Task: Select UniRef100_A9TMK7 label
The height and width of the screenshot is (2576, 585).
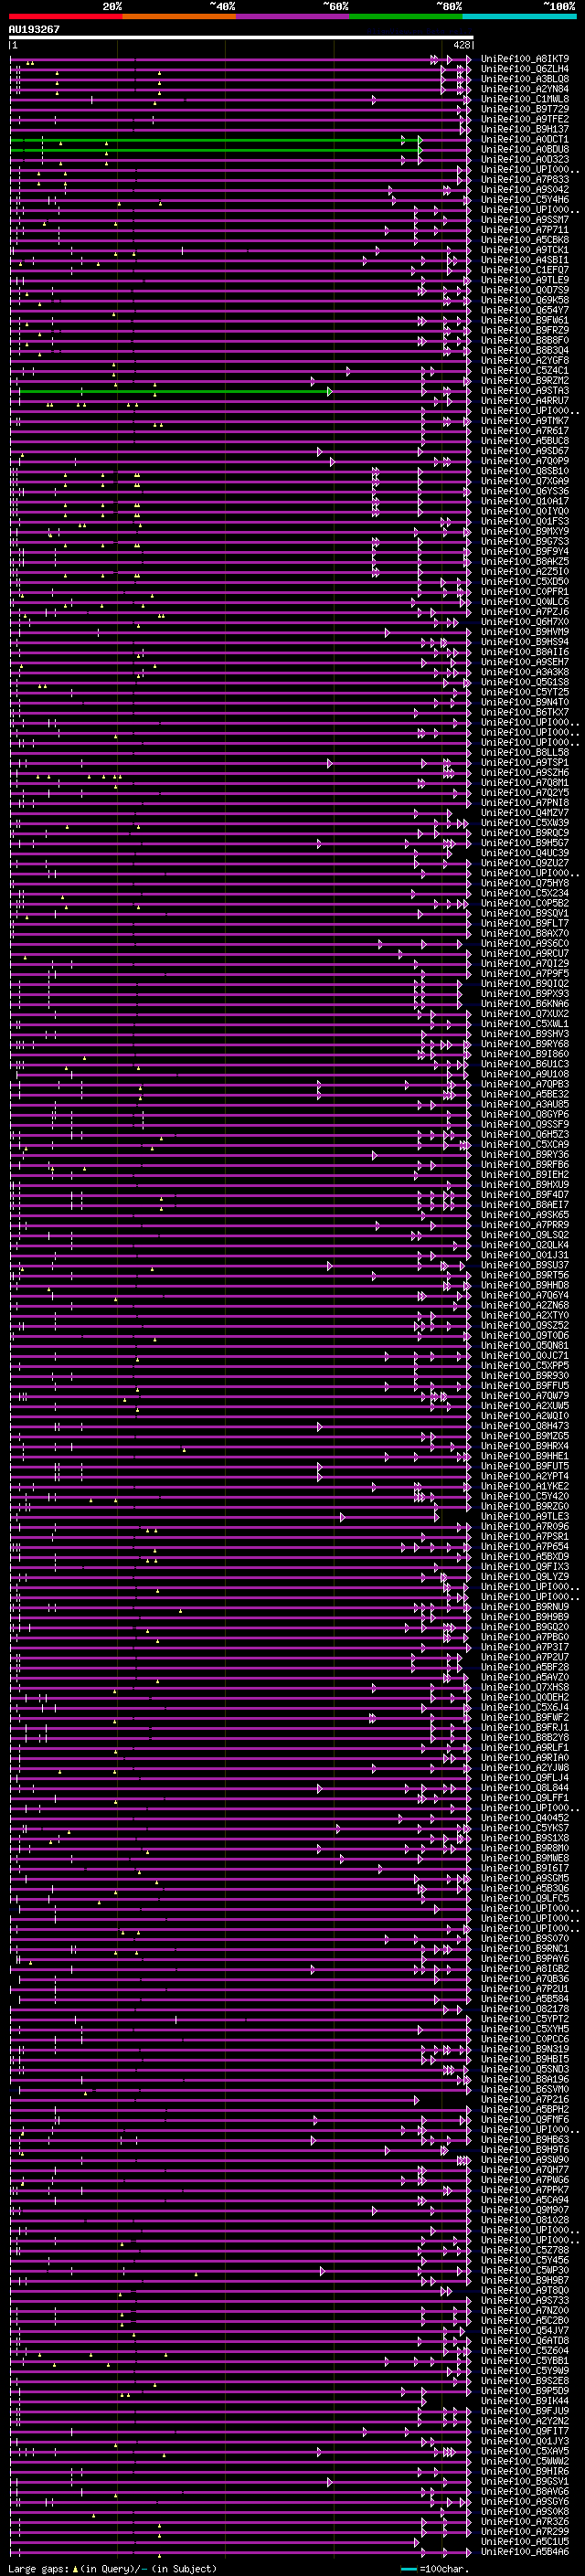Action: click(525, 421)
